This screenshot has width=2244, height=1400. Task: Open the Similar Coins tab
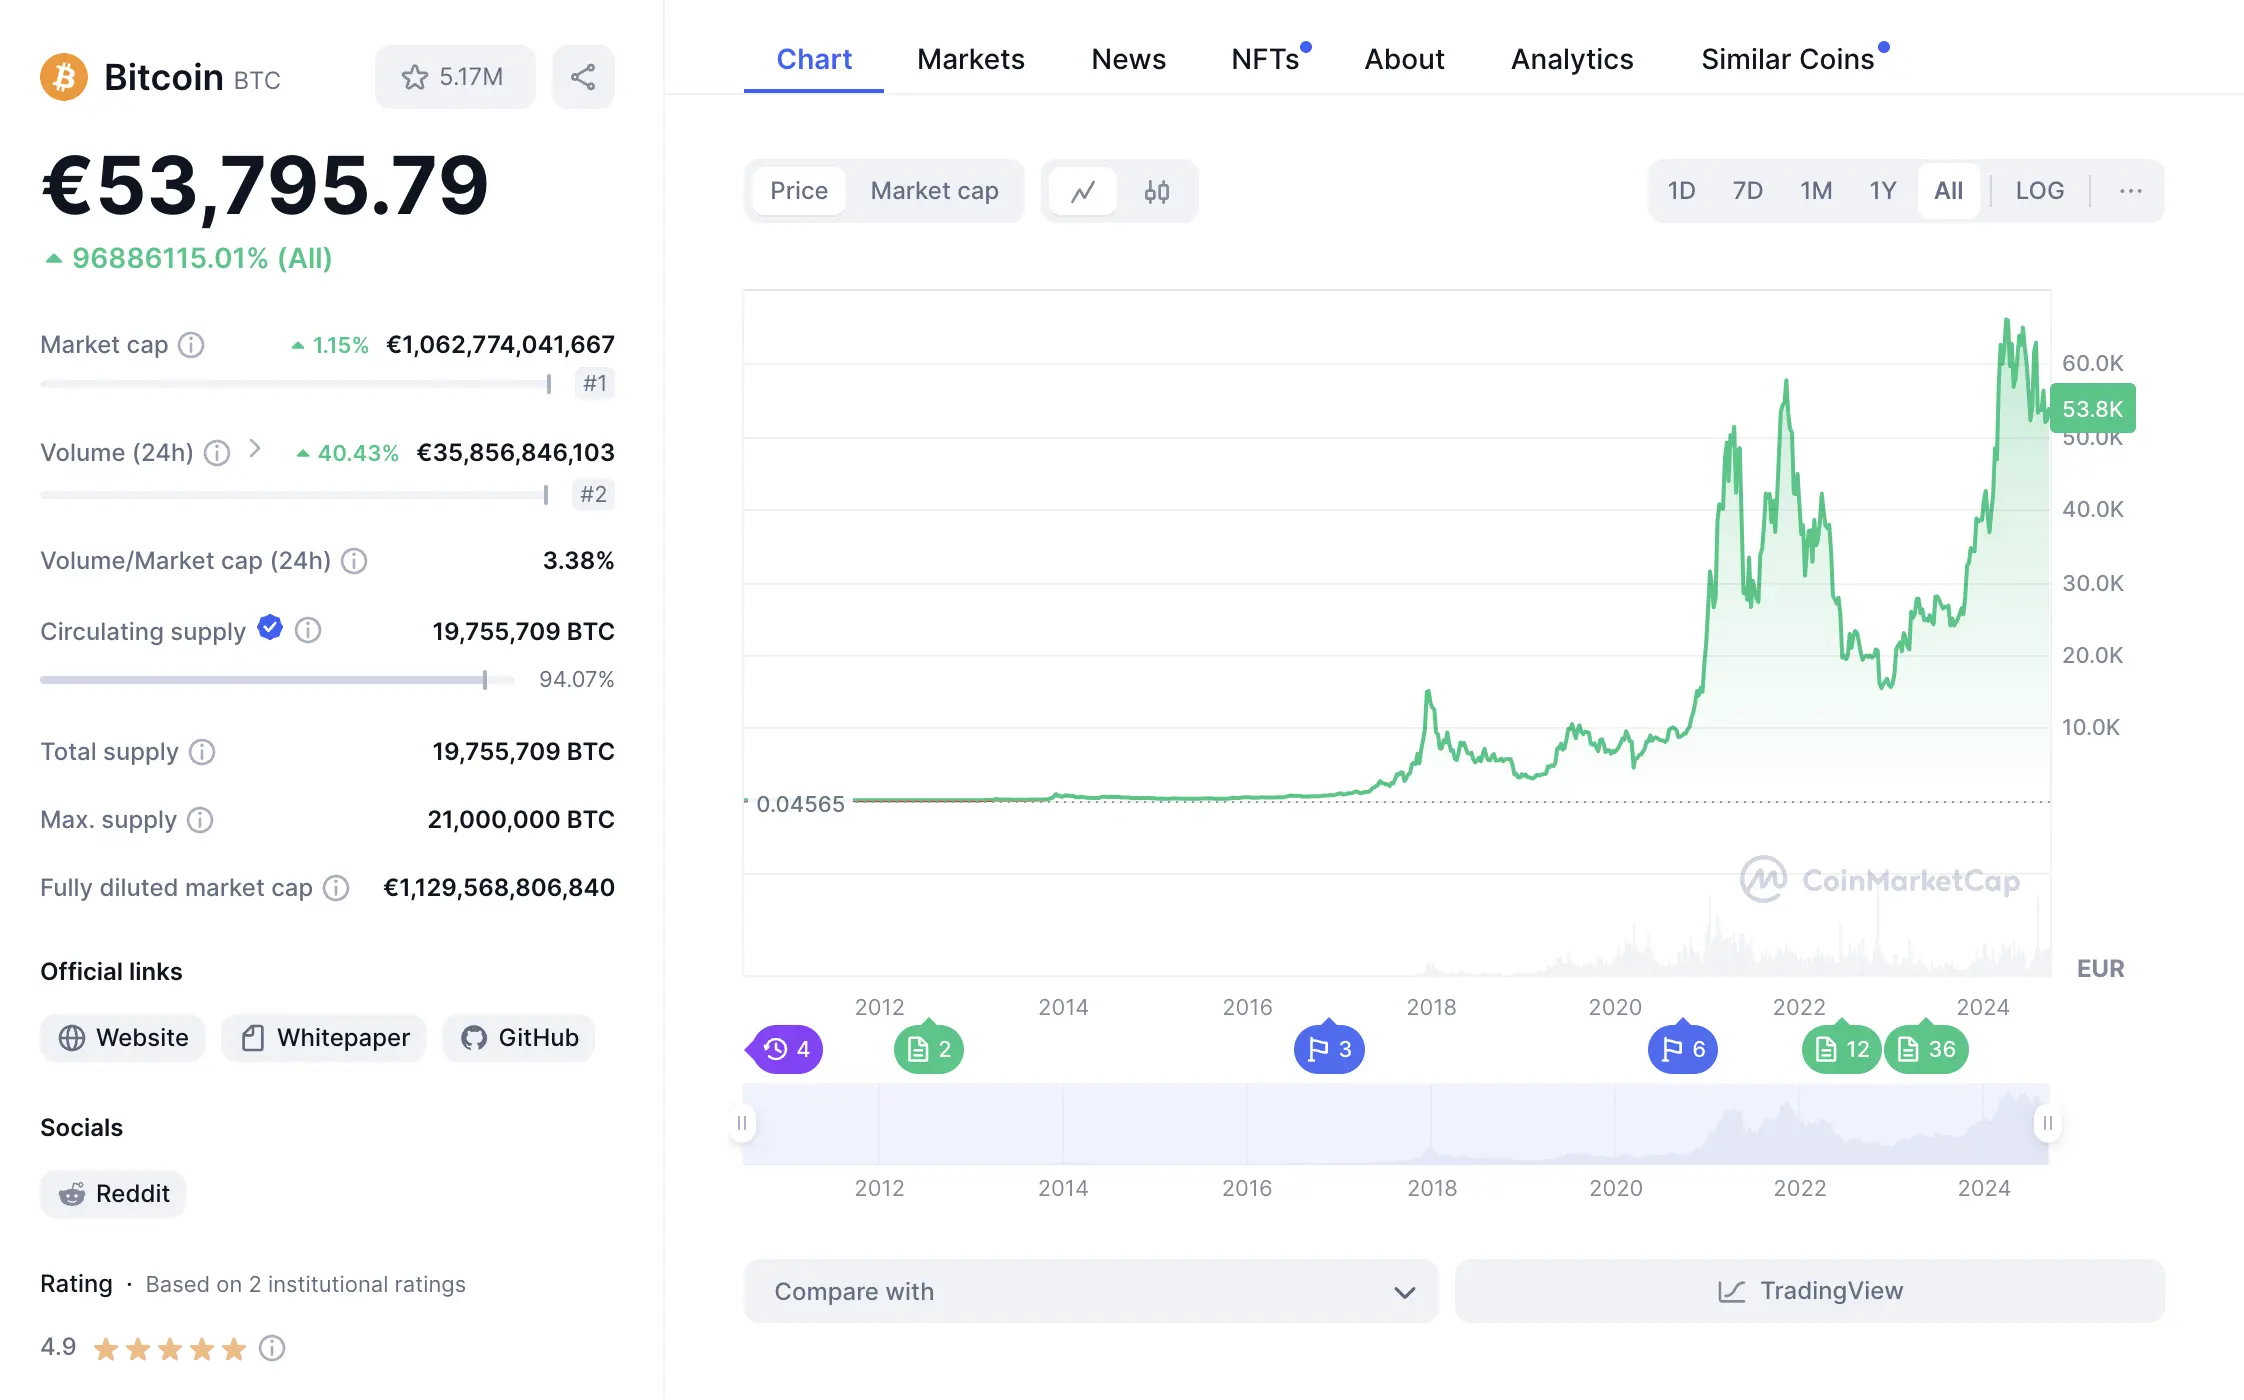[x=1788, y=59]
